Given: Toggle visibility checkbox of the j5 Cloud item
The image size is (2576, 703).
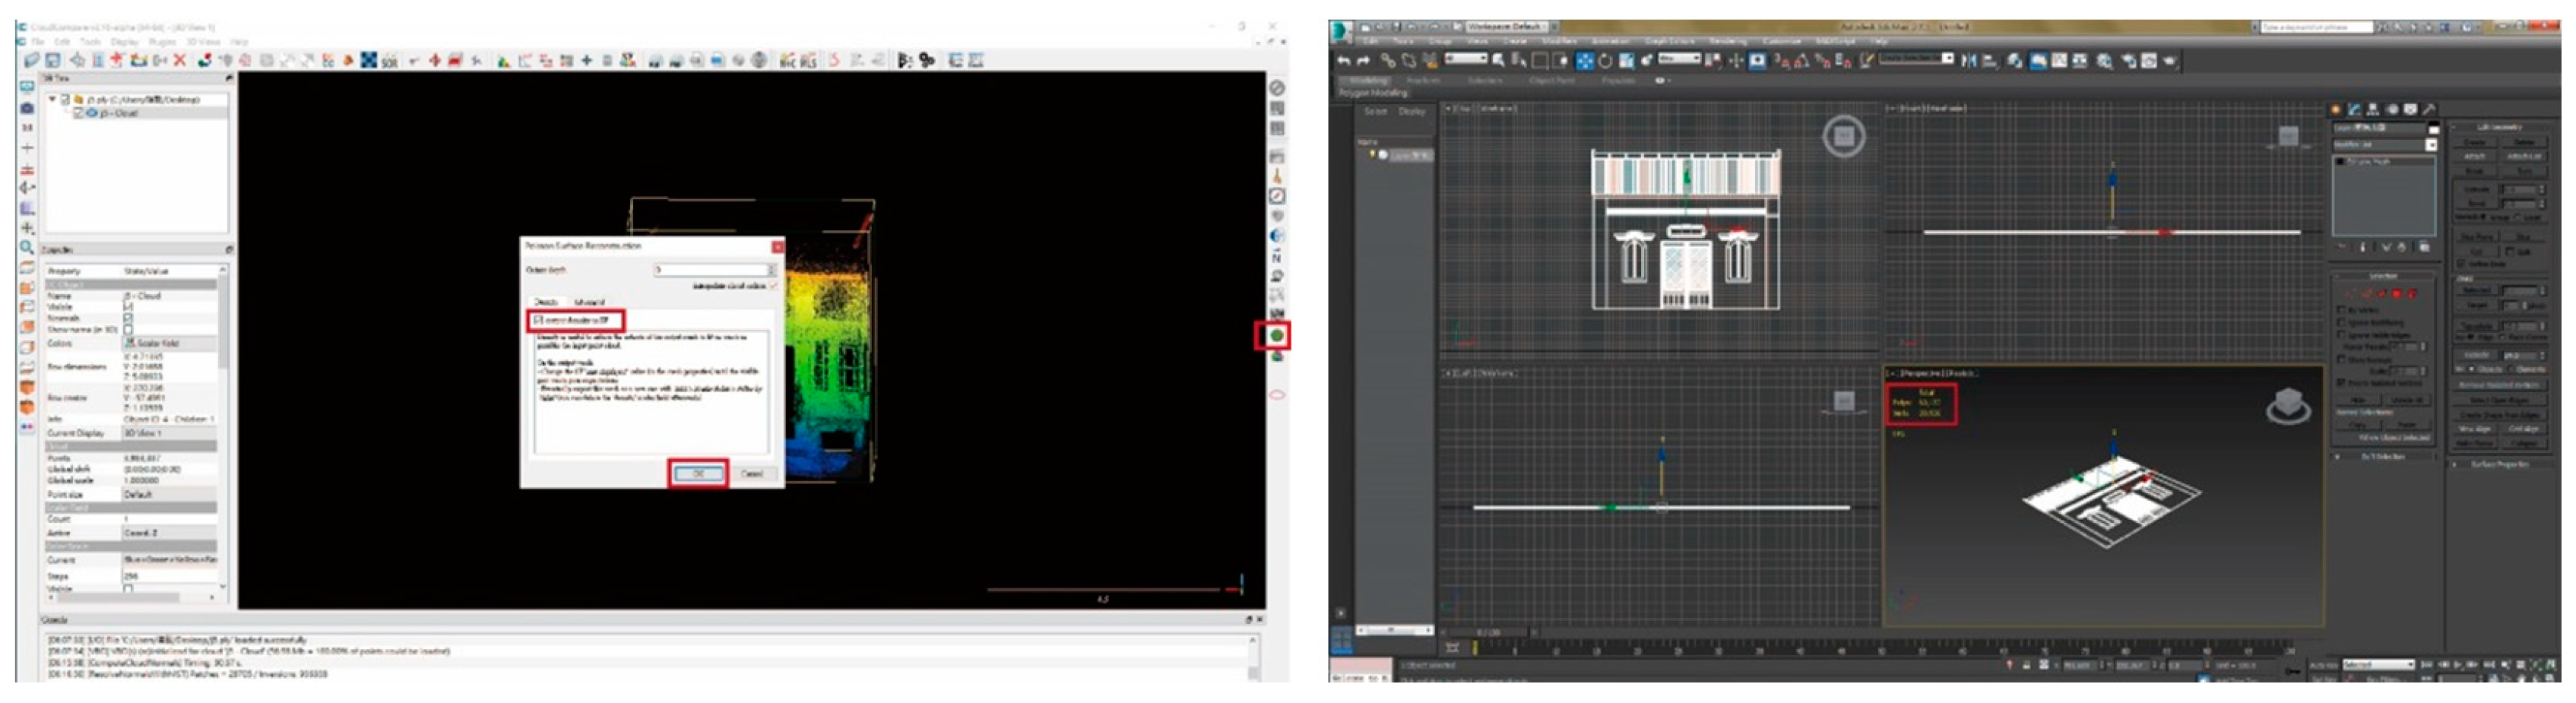Looking at the screenshot, I should coord(80,113).
